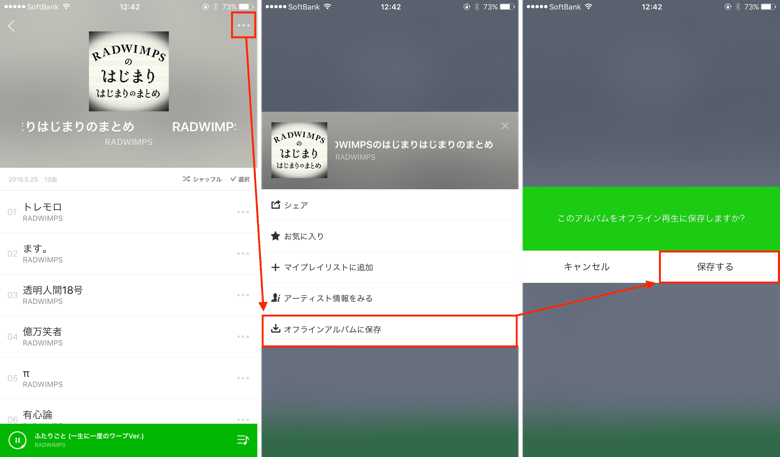Tap the 選択 select option
780x457 pixels.
(x=240, y=179)
